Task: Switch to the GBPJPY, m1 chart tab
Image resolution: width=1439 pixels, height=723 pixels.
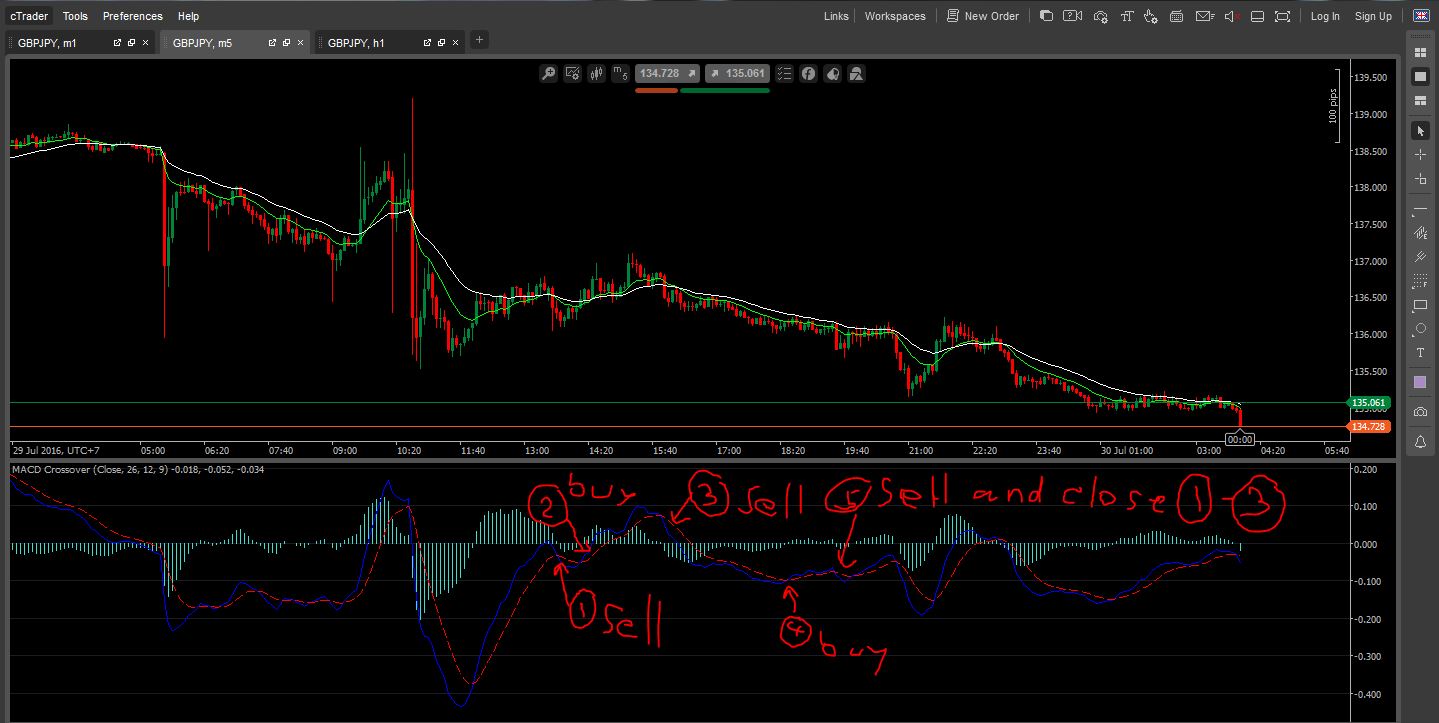Action: click(x=80, y=43)
